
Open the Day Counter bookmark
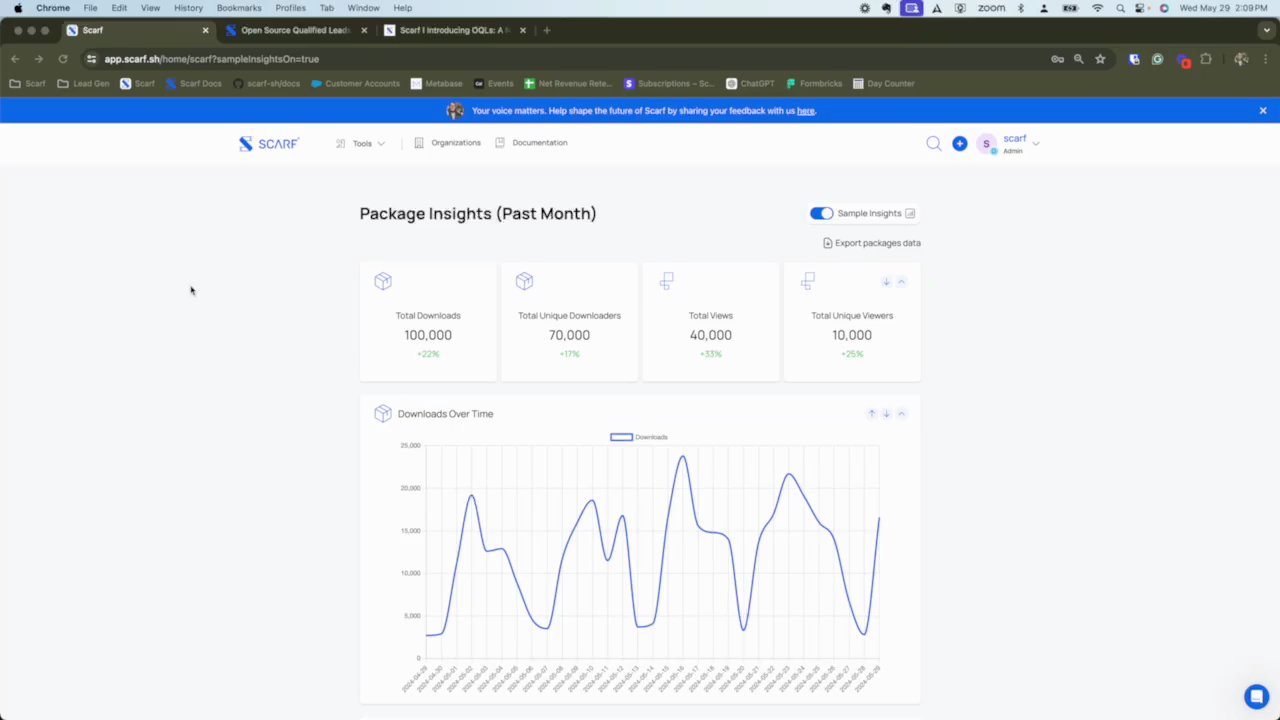coord(883,84)
